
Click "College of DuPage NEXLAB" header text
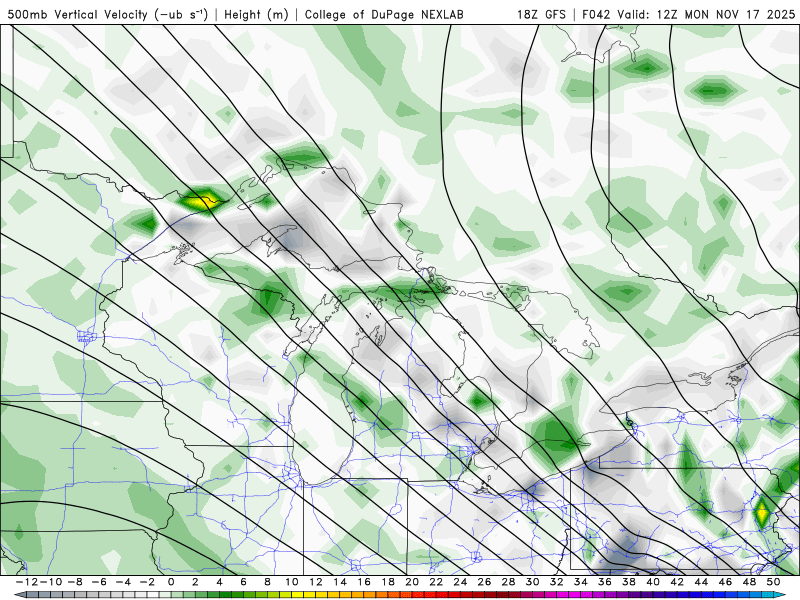point(384,14)
